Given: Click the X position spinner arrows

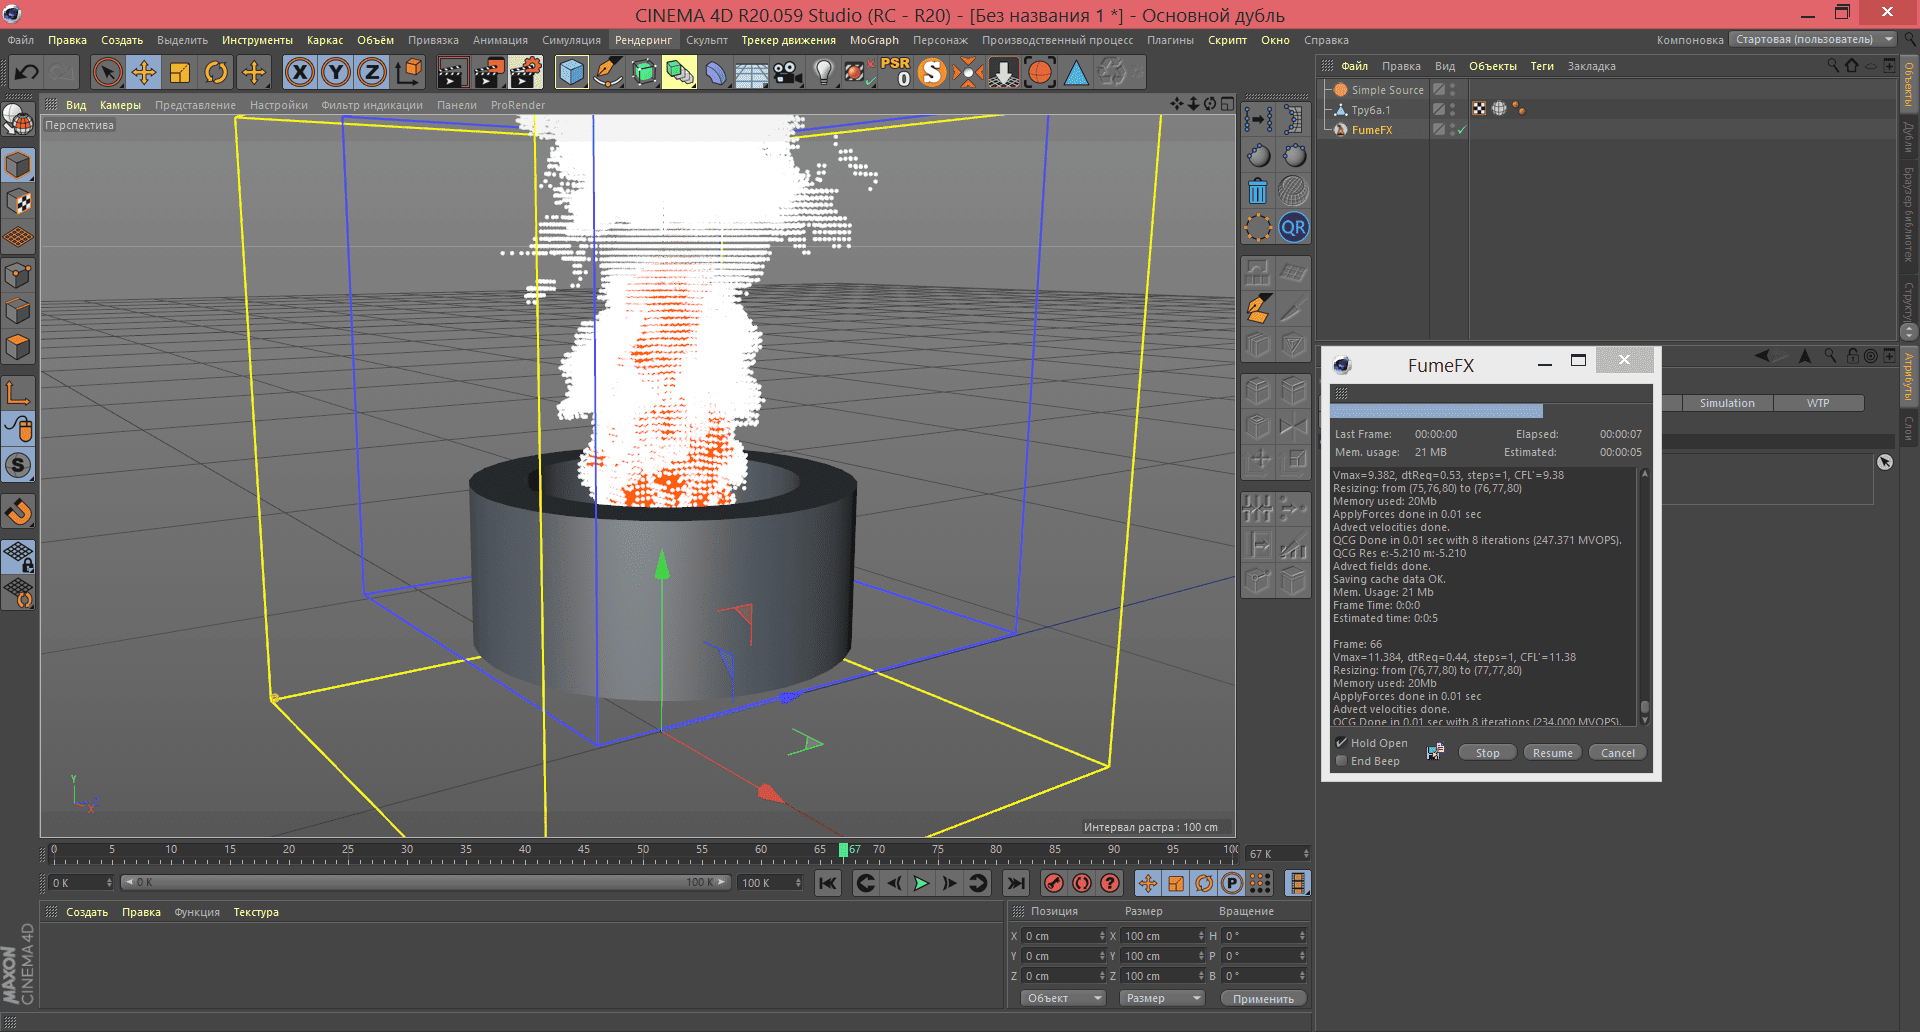Looking at the screenshot, I should [1102, 936].
